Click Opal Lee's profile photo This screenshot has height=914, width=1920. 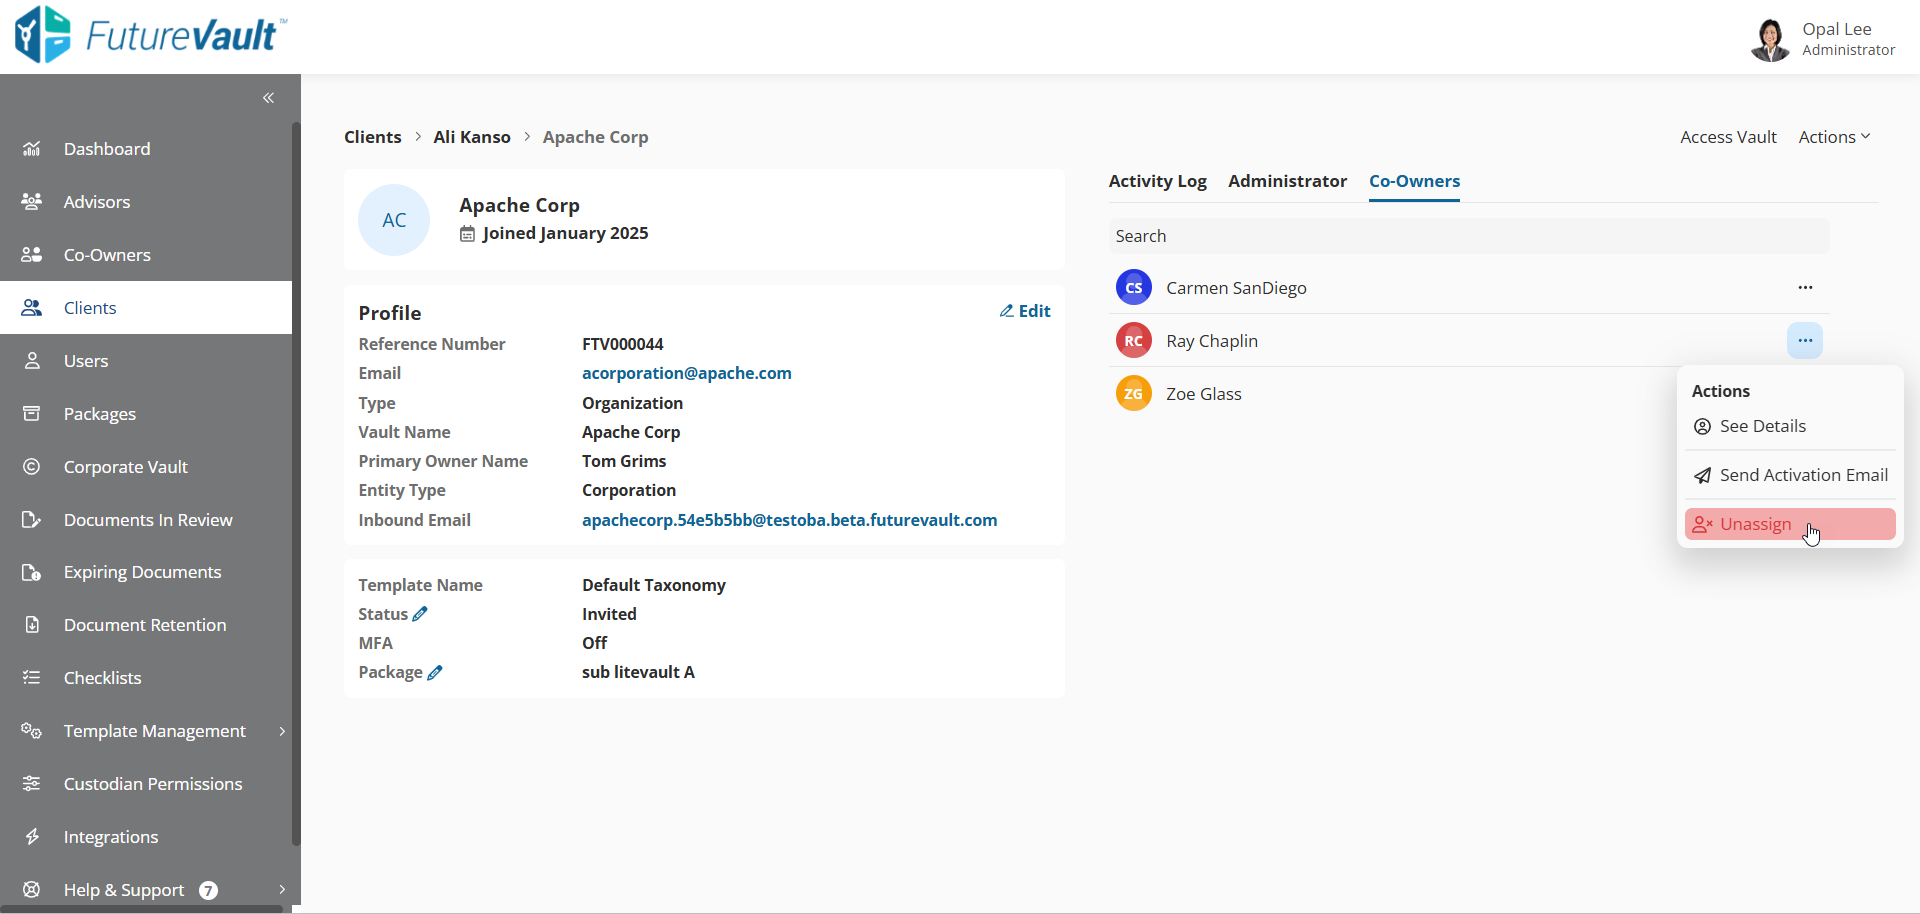tap(1771, 40)
